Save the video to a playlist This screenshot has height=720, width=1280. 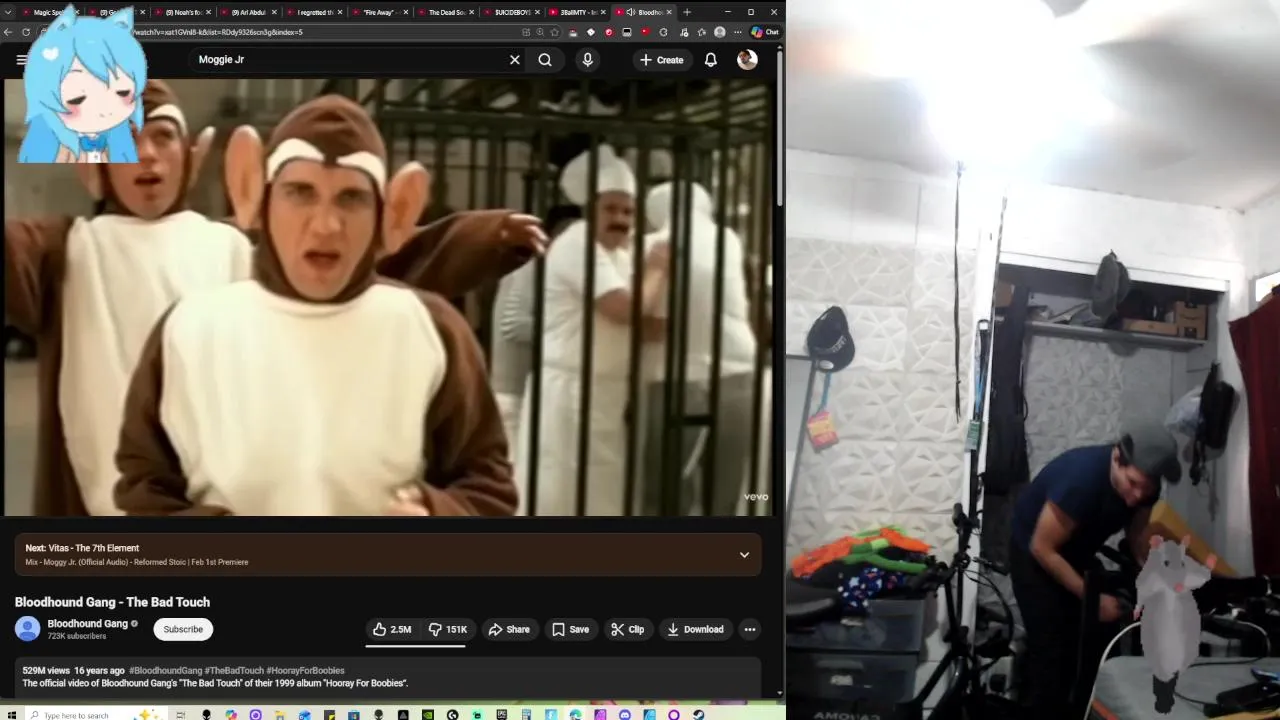(x=570, y=629)
